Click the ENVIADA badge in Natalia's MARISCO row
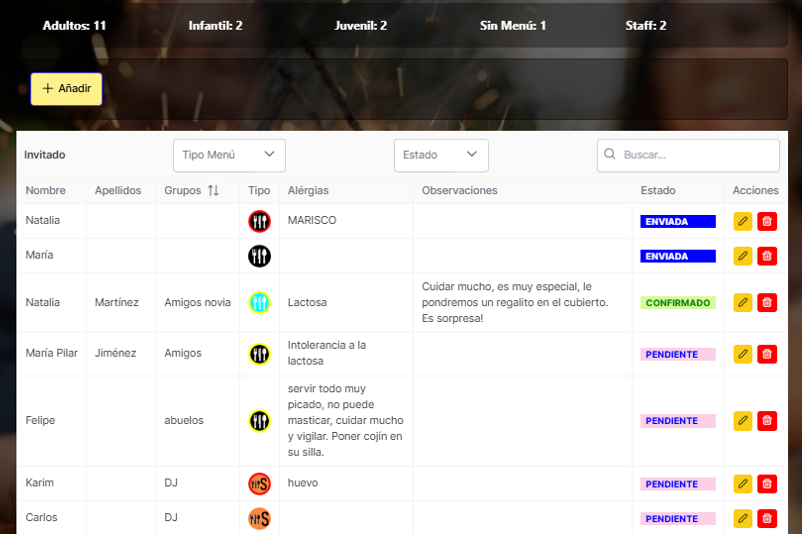The image size is (802, 534). click(x=678, y=221)
